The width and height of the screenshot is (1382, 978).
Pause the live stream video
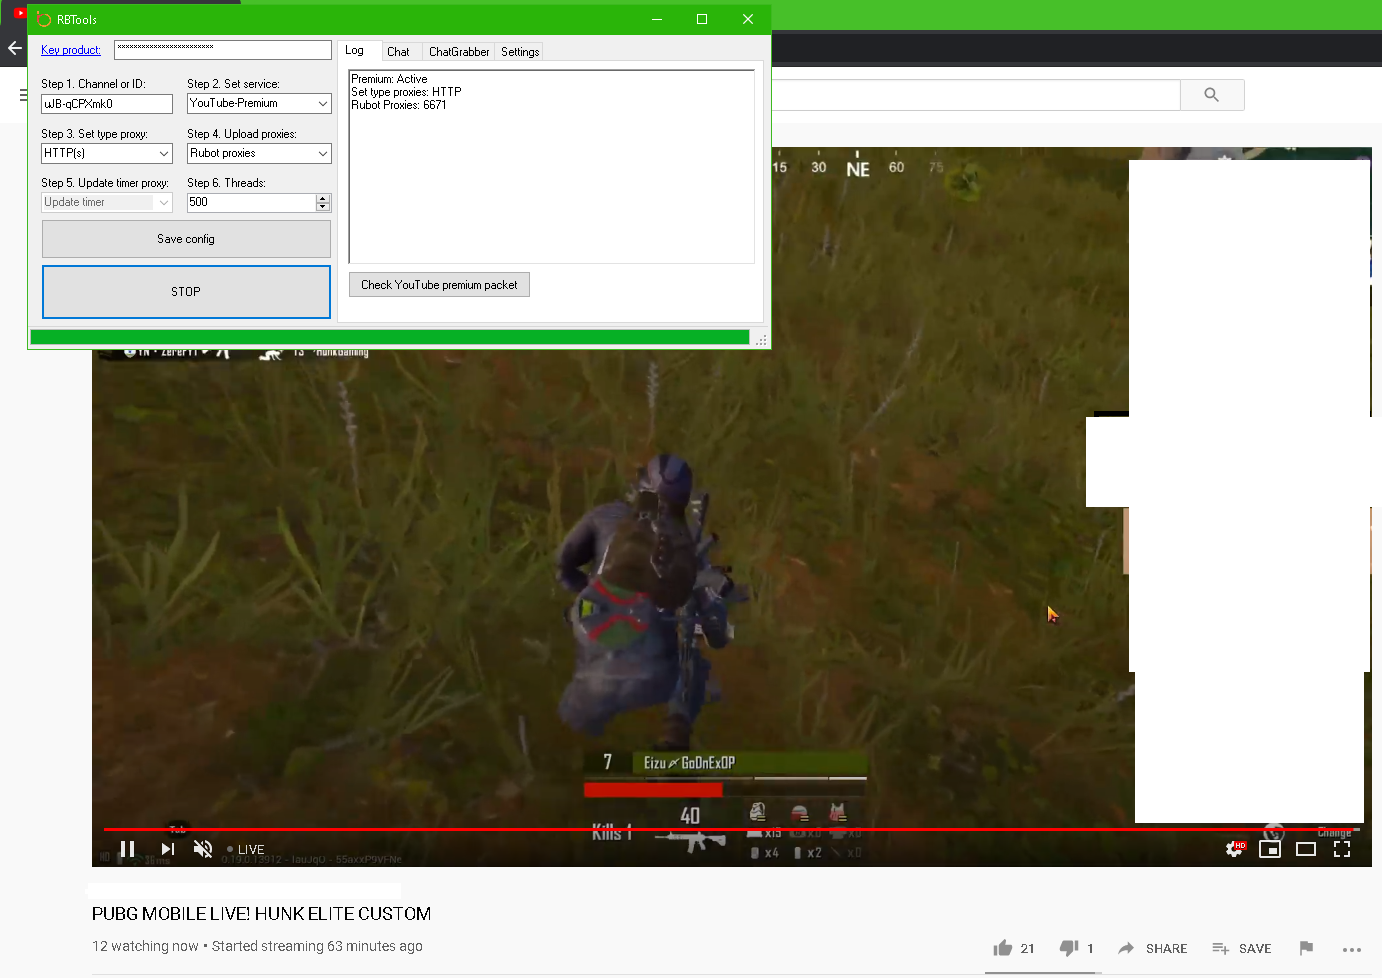(x=127, y=849)
